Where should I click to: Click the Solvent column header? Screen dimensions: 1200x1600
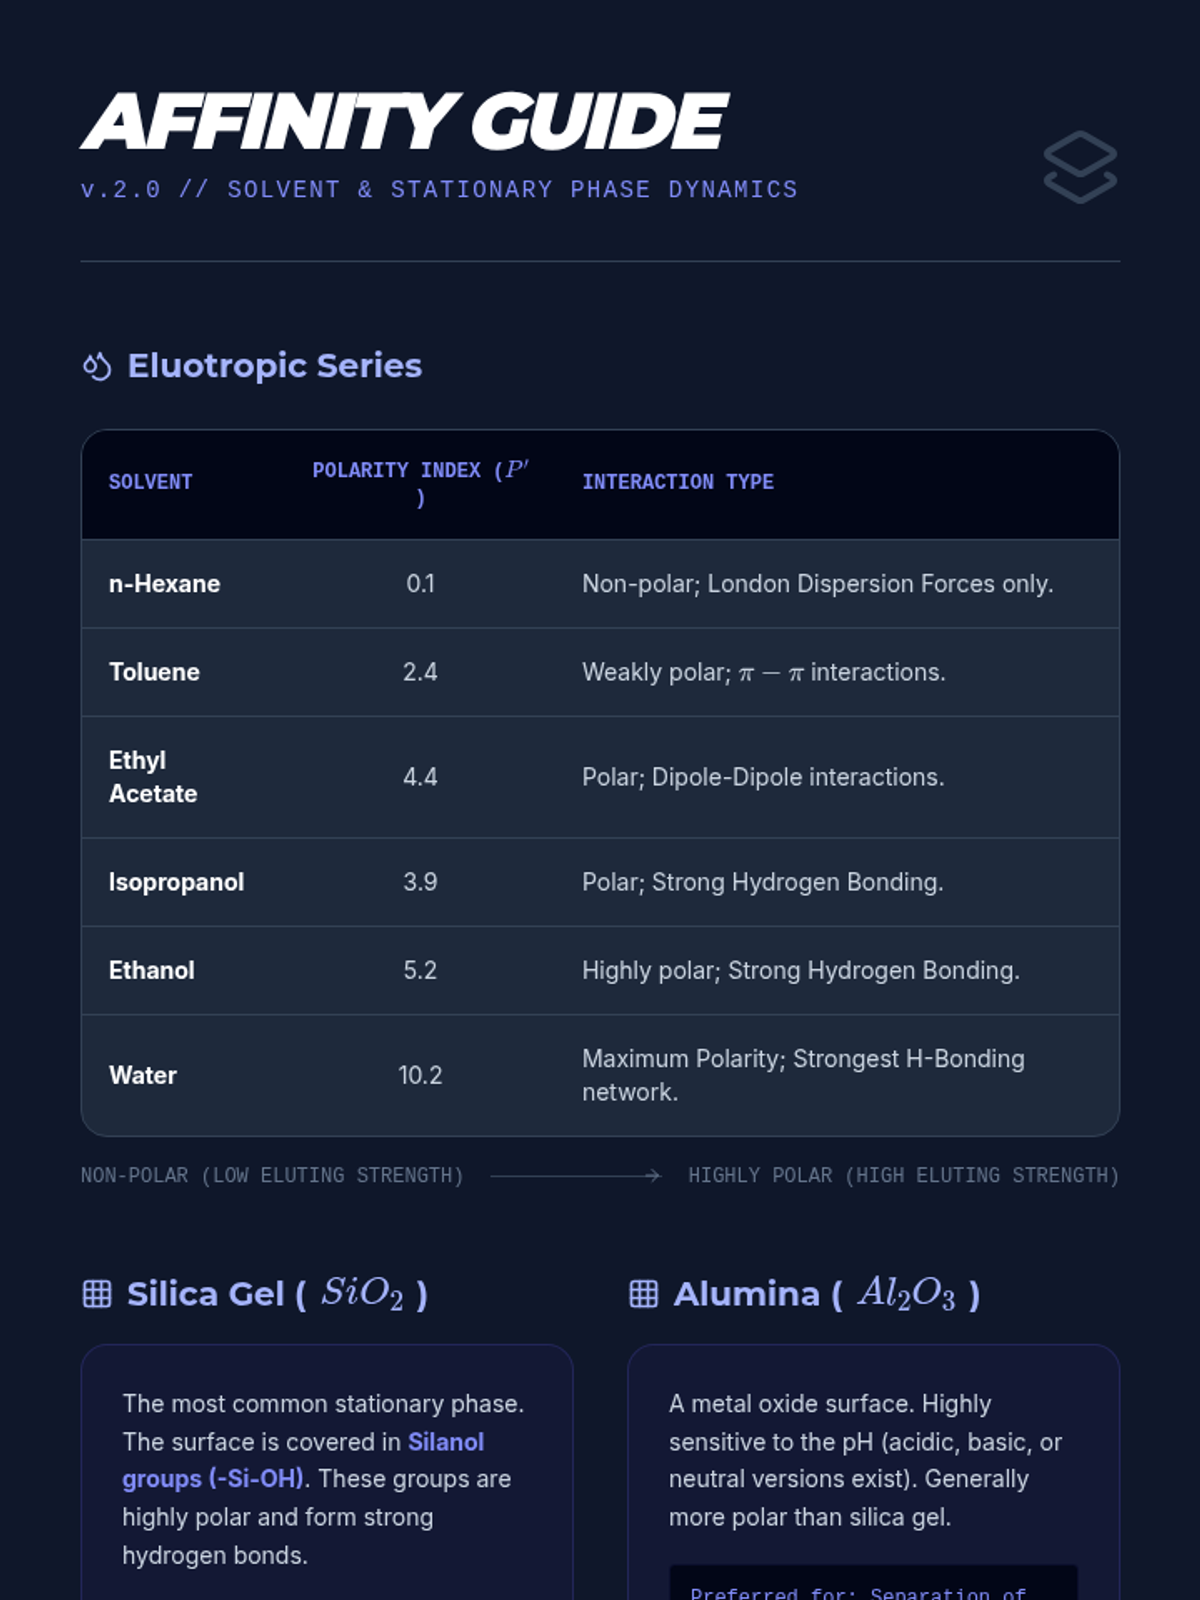pyautogui.click(x=150, y=482)
